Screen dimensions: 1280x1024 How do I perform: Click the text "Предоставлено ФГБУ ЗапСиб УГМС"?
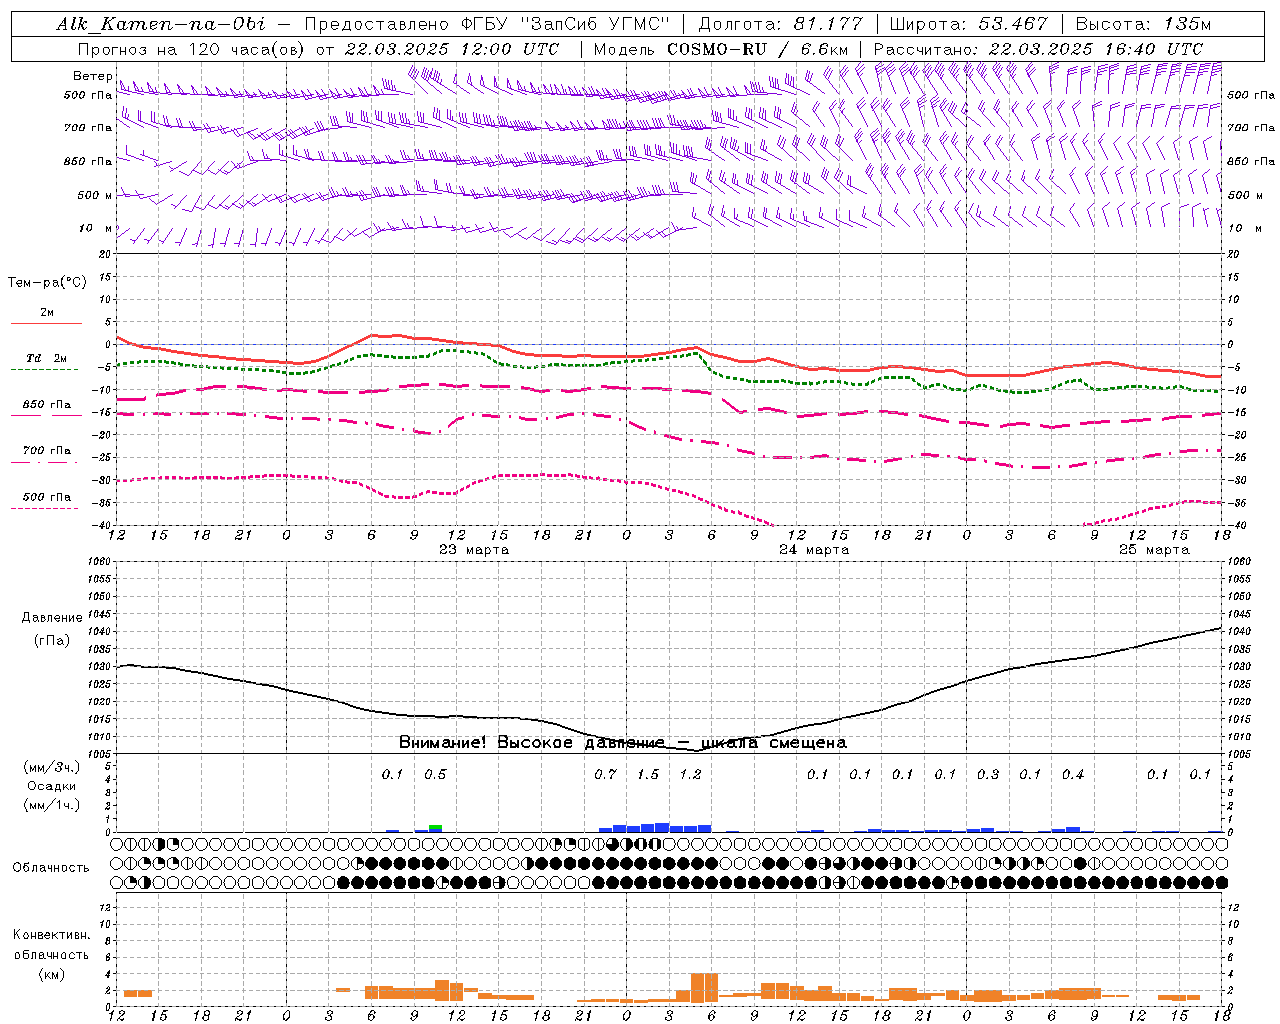487,24
